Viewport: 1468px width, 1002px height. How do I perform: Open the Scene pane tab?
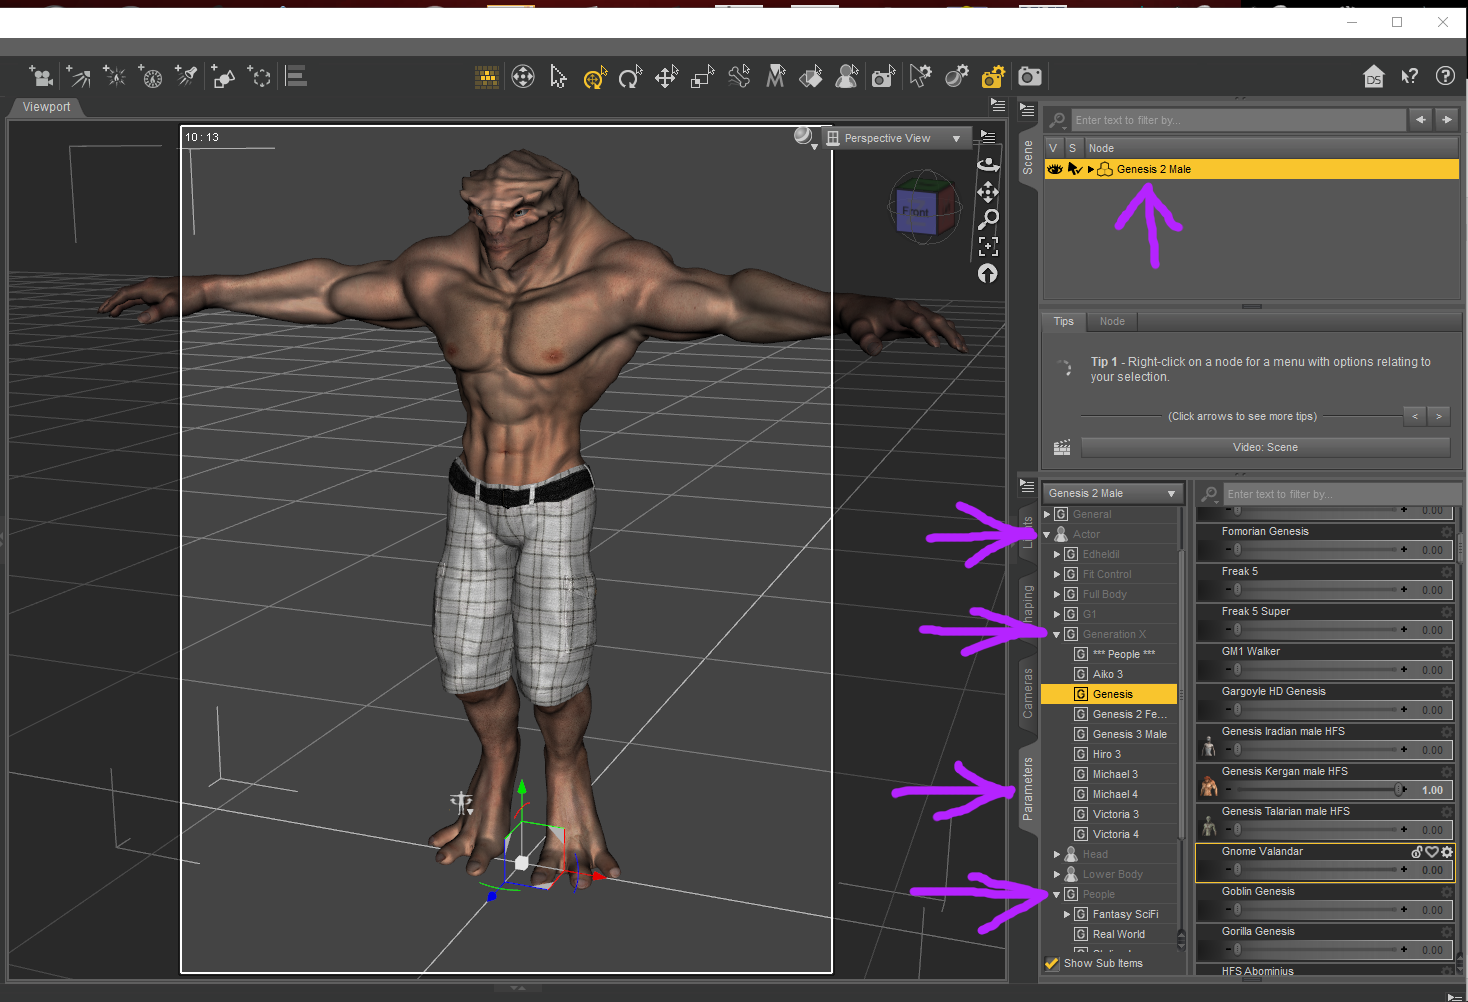tap(1028, 157)
